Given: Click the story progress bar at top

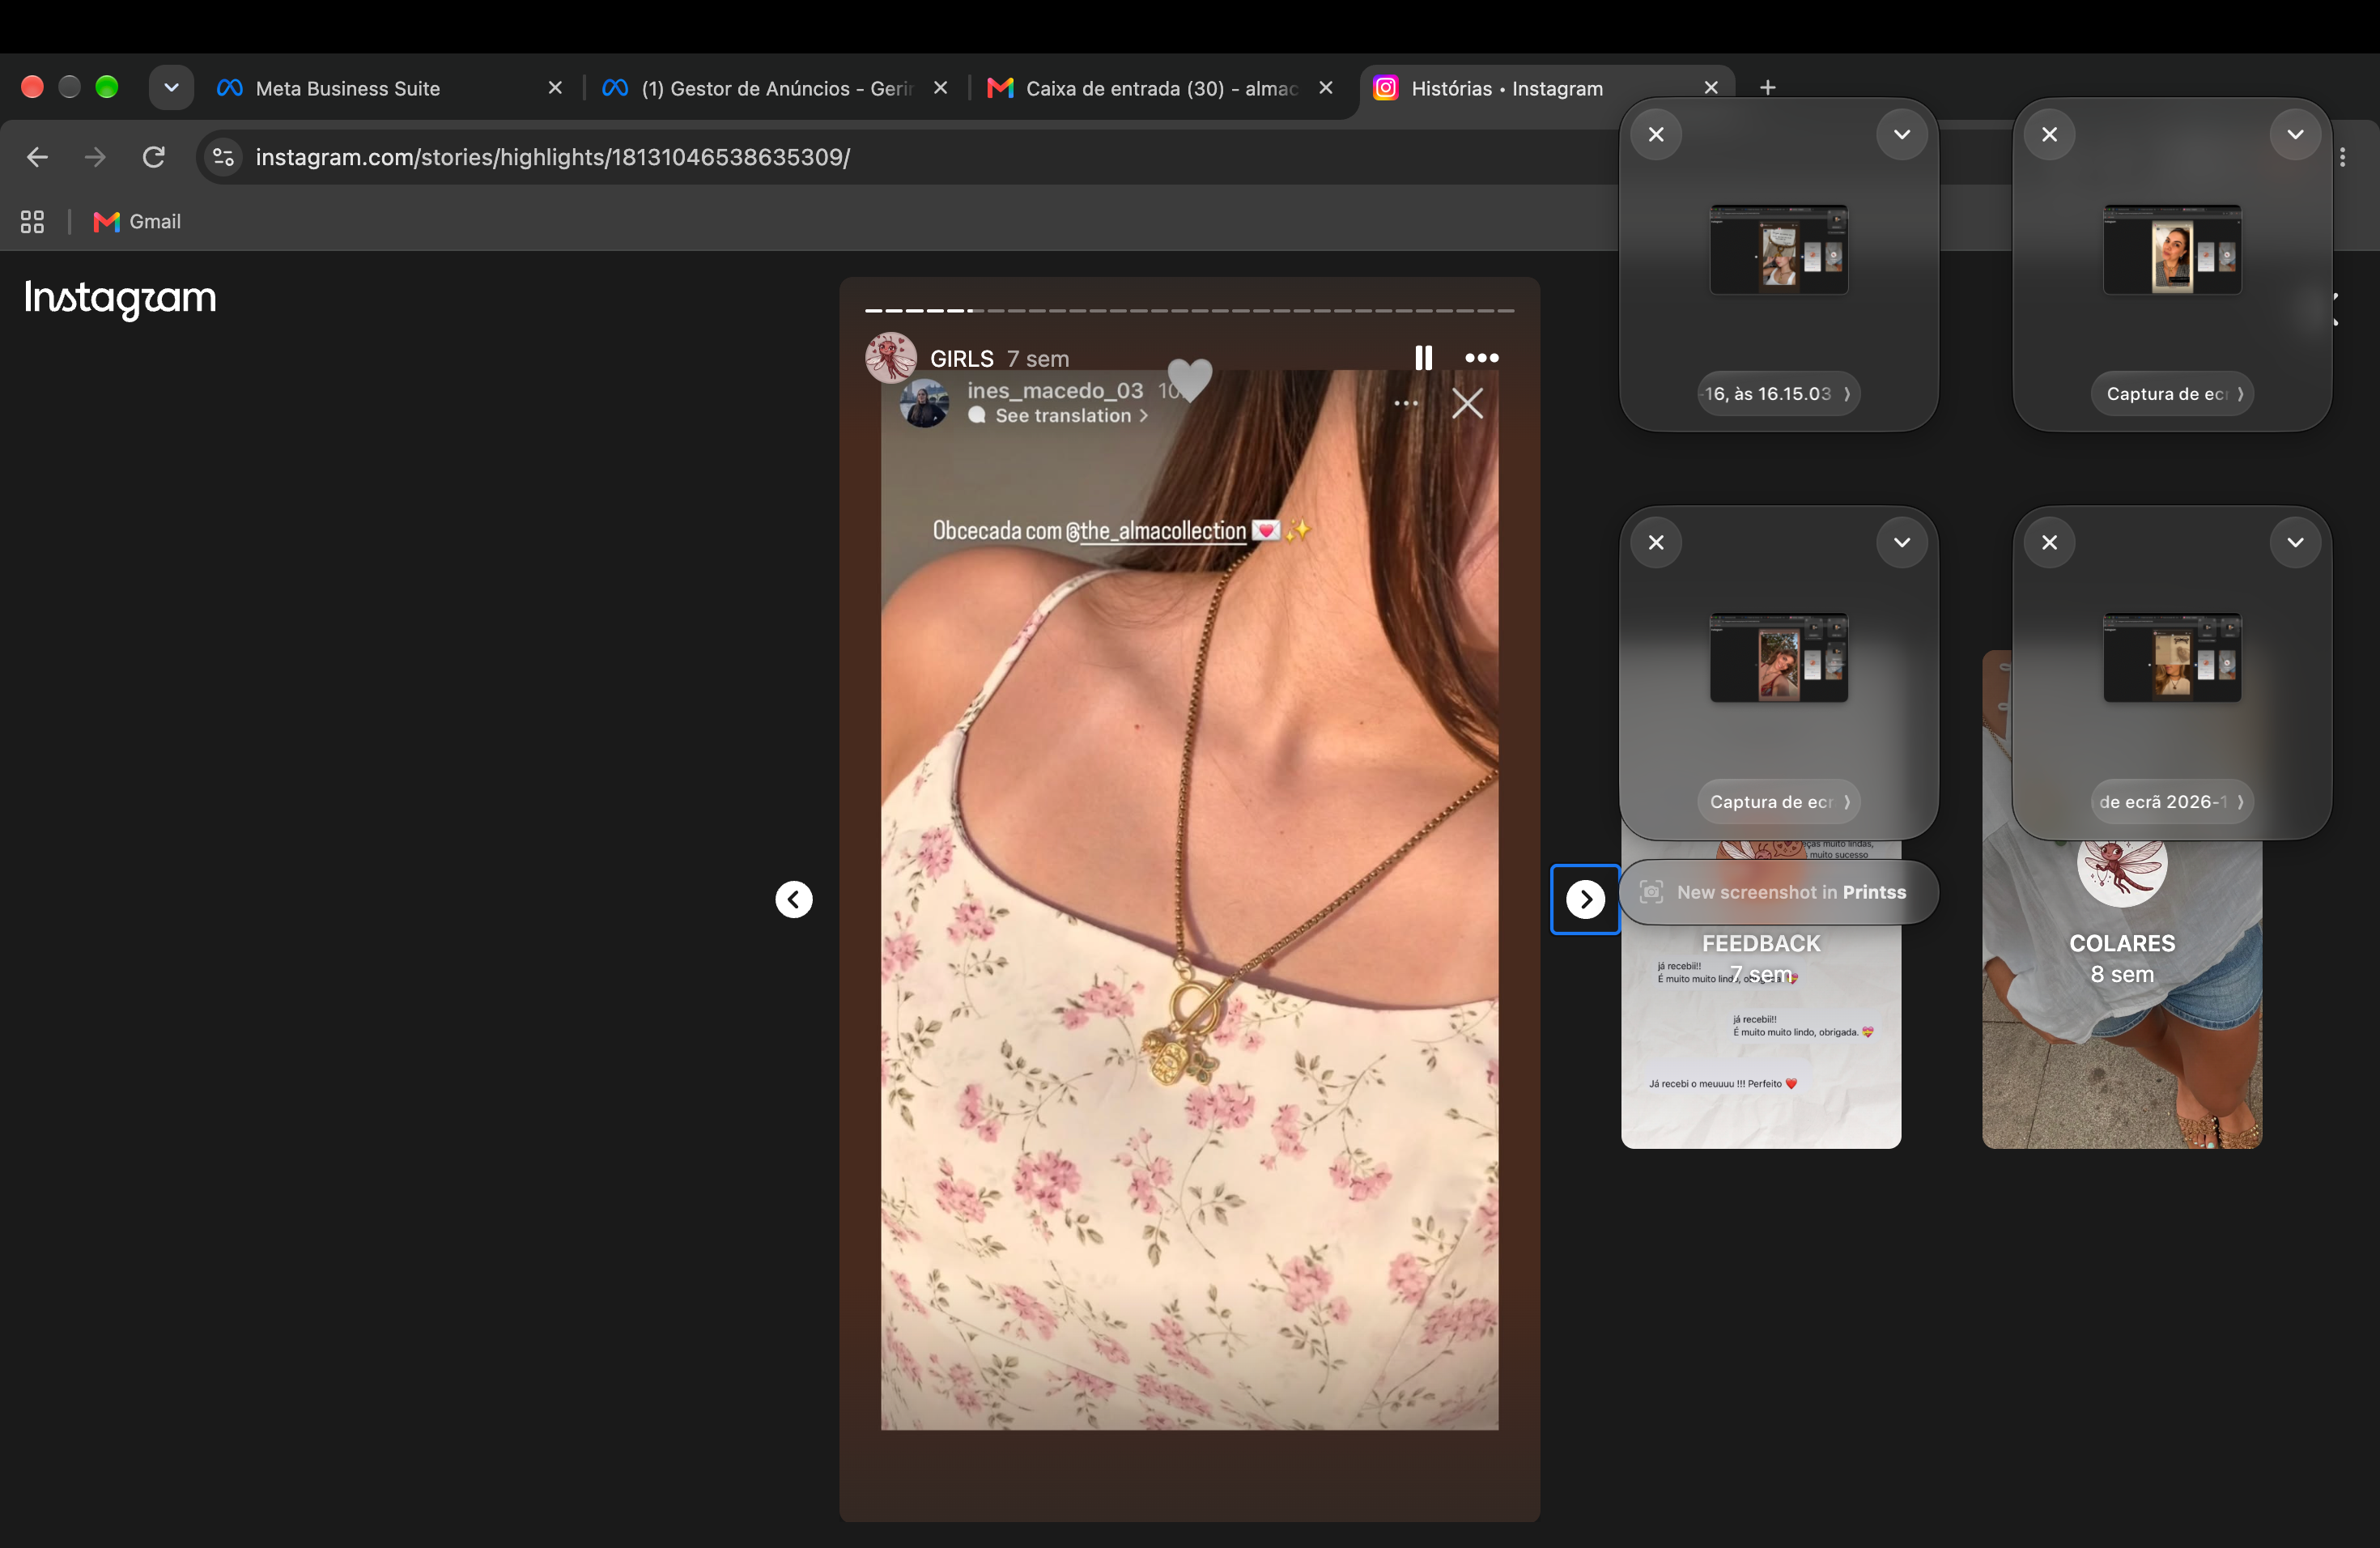Looking at the screenshot, I should (x=1189, y=311).
